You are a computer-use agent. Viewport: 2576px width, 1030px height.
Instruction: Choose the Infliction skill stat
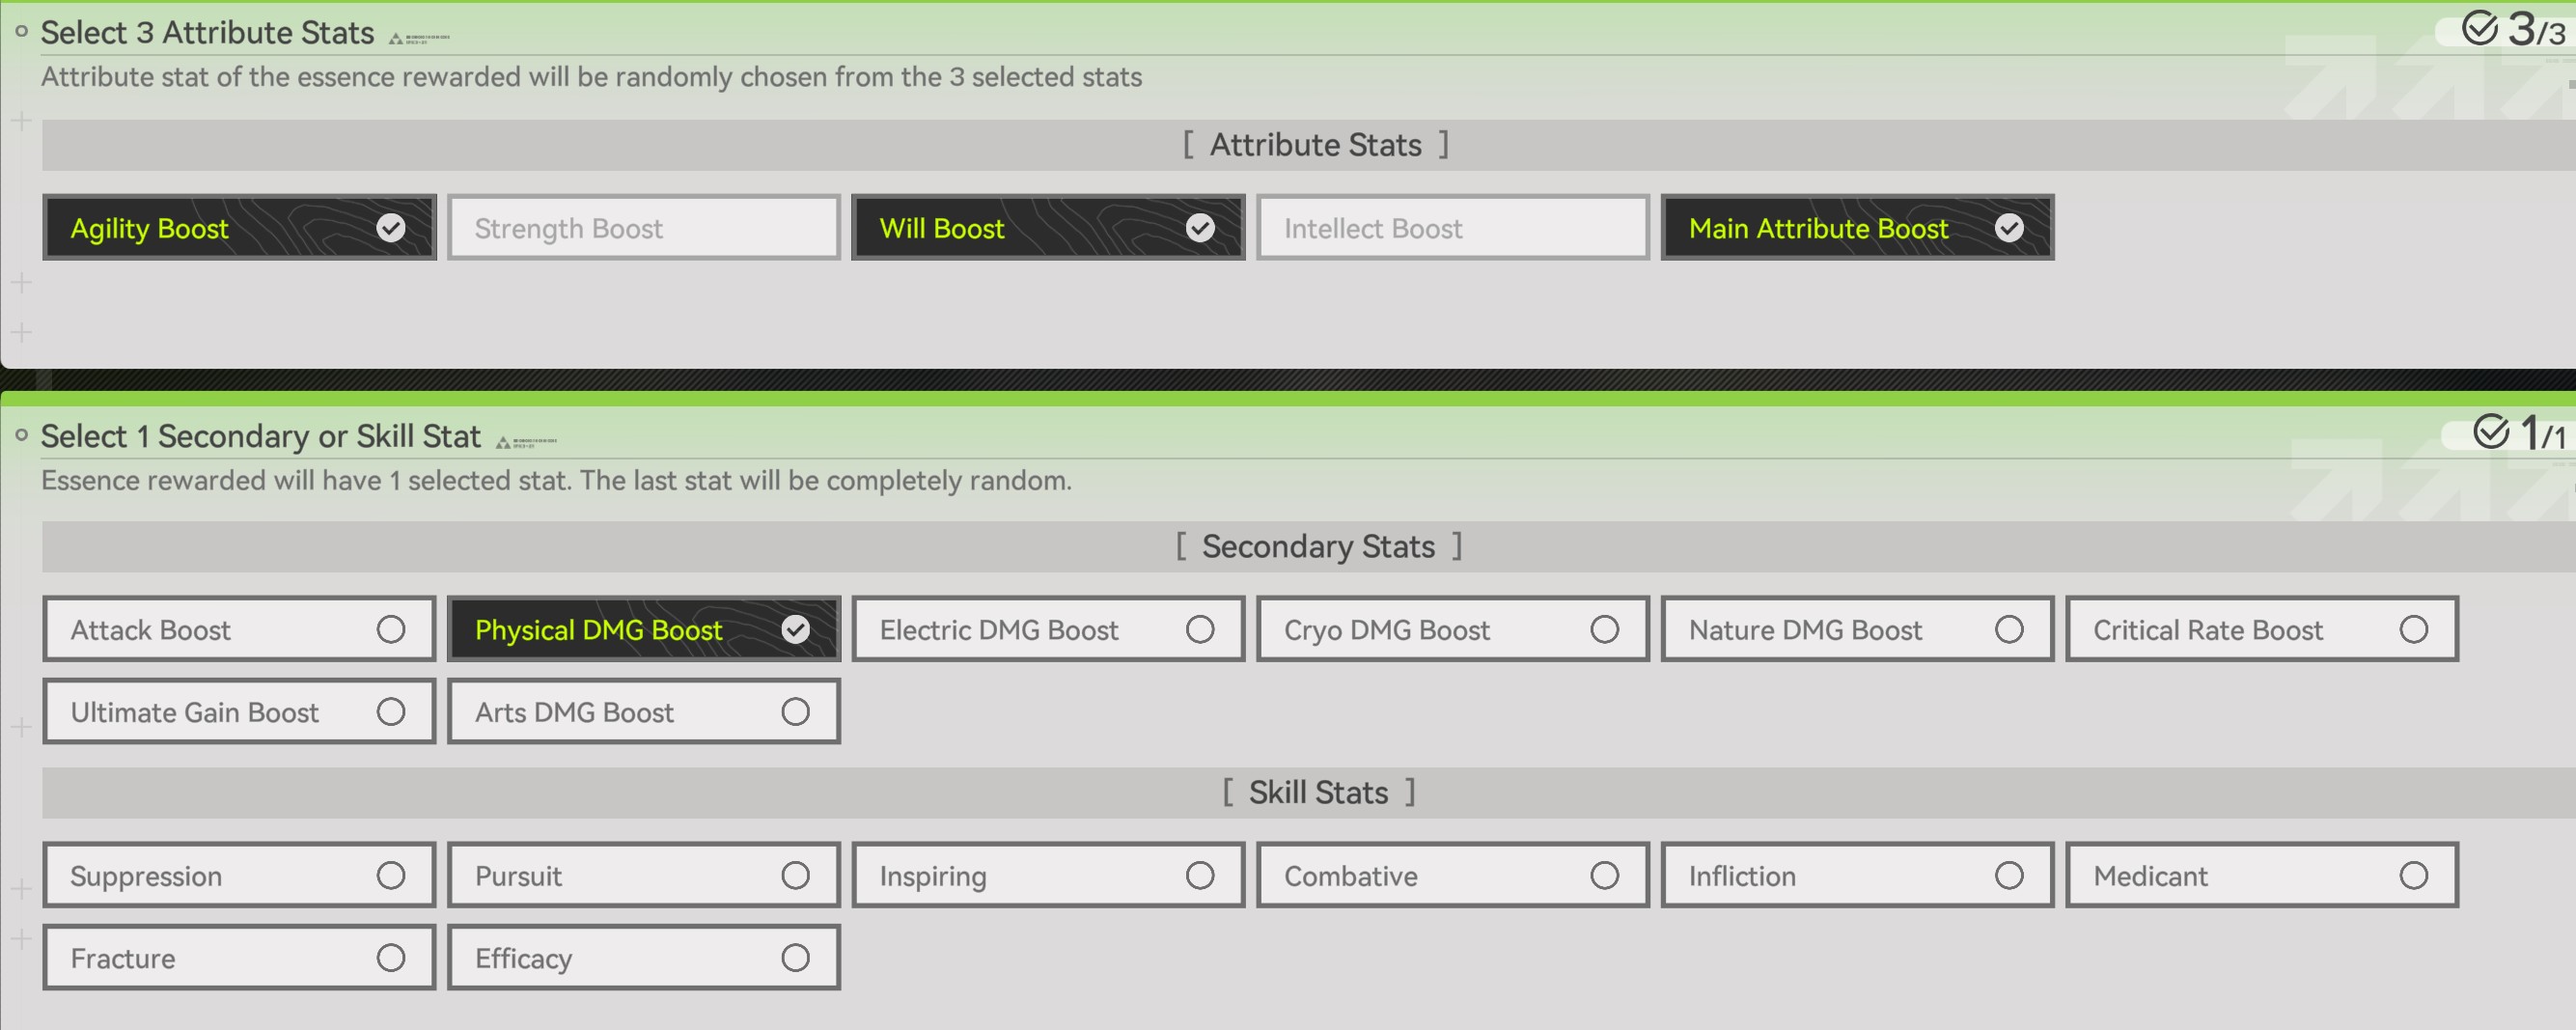tap(1857, 875)
